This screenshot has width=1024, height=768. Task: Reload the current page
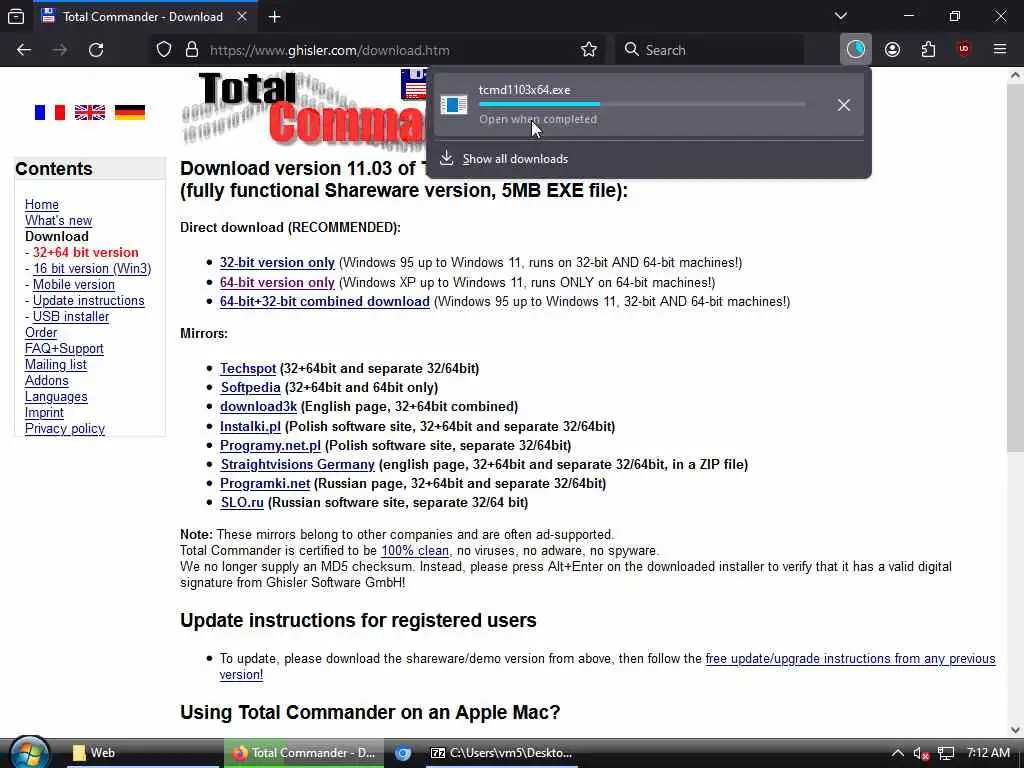(96, 50)
